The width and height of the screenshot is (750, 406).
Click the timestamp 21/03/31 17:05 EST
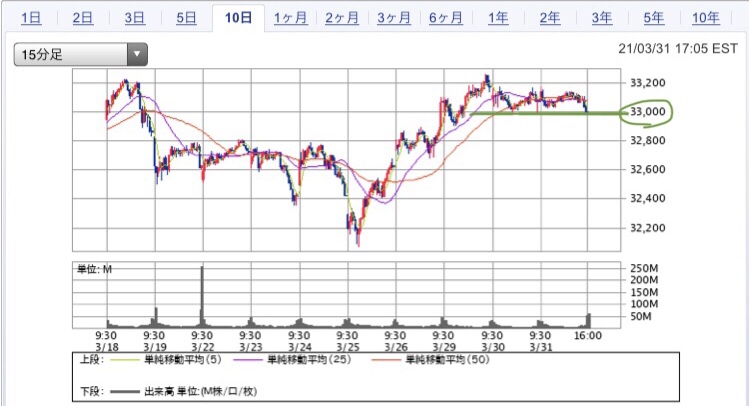(x=678, y=49)
